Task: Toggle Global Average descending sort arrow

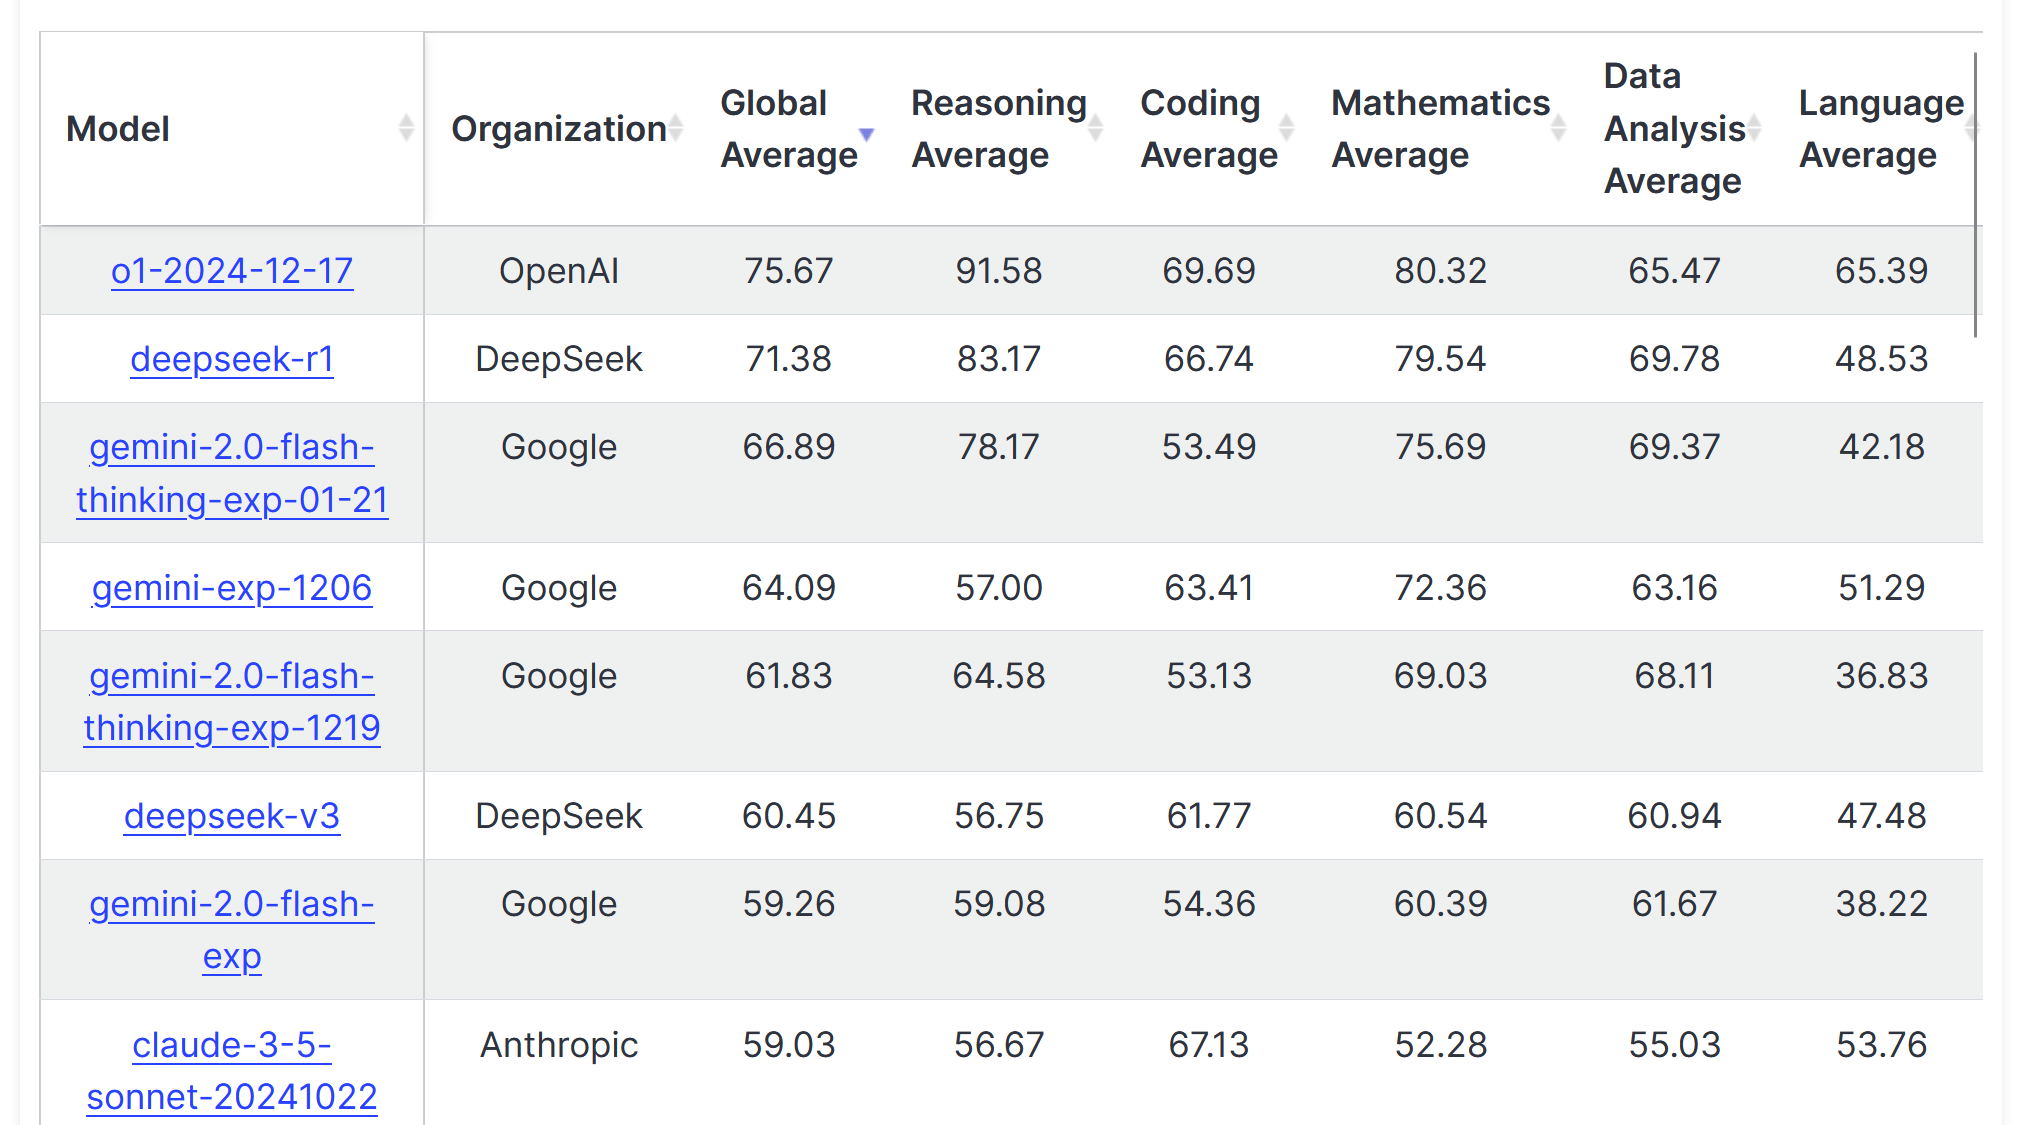Action: pyautogui.click(x=867, y=133)
